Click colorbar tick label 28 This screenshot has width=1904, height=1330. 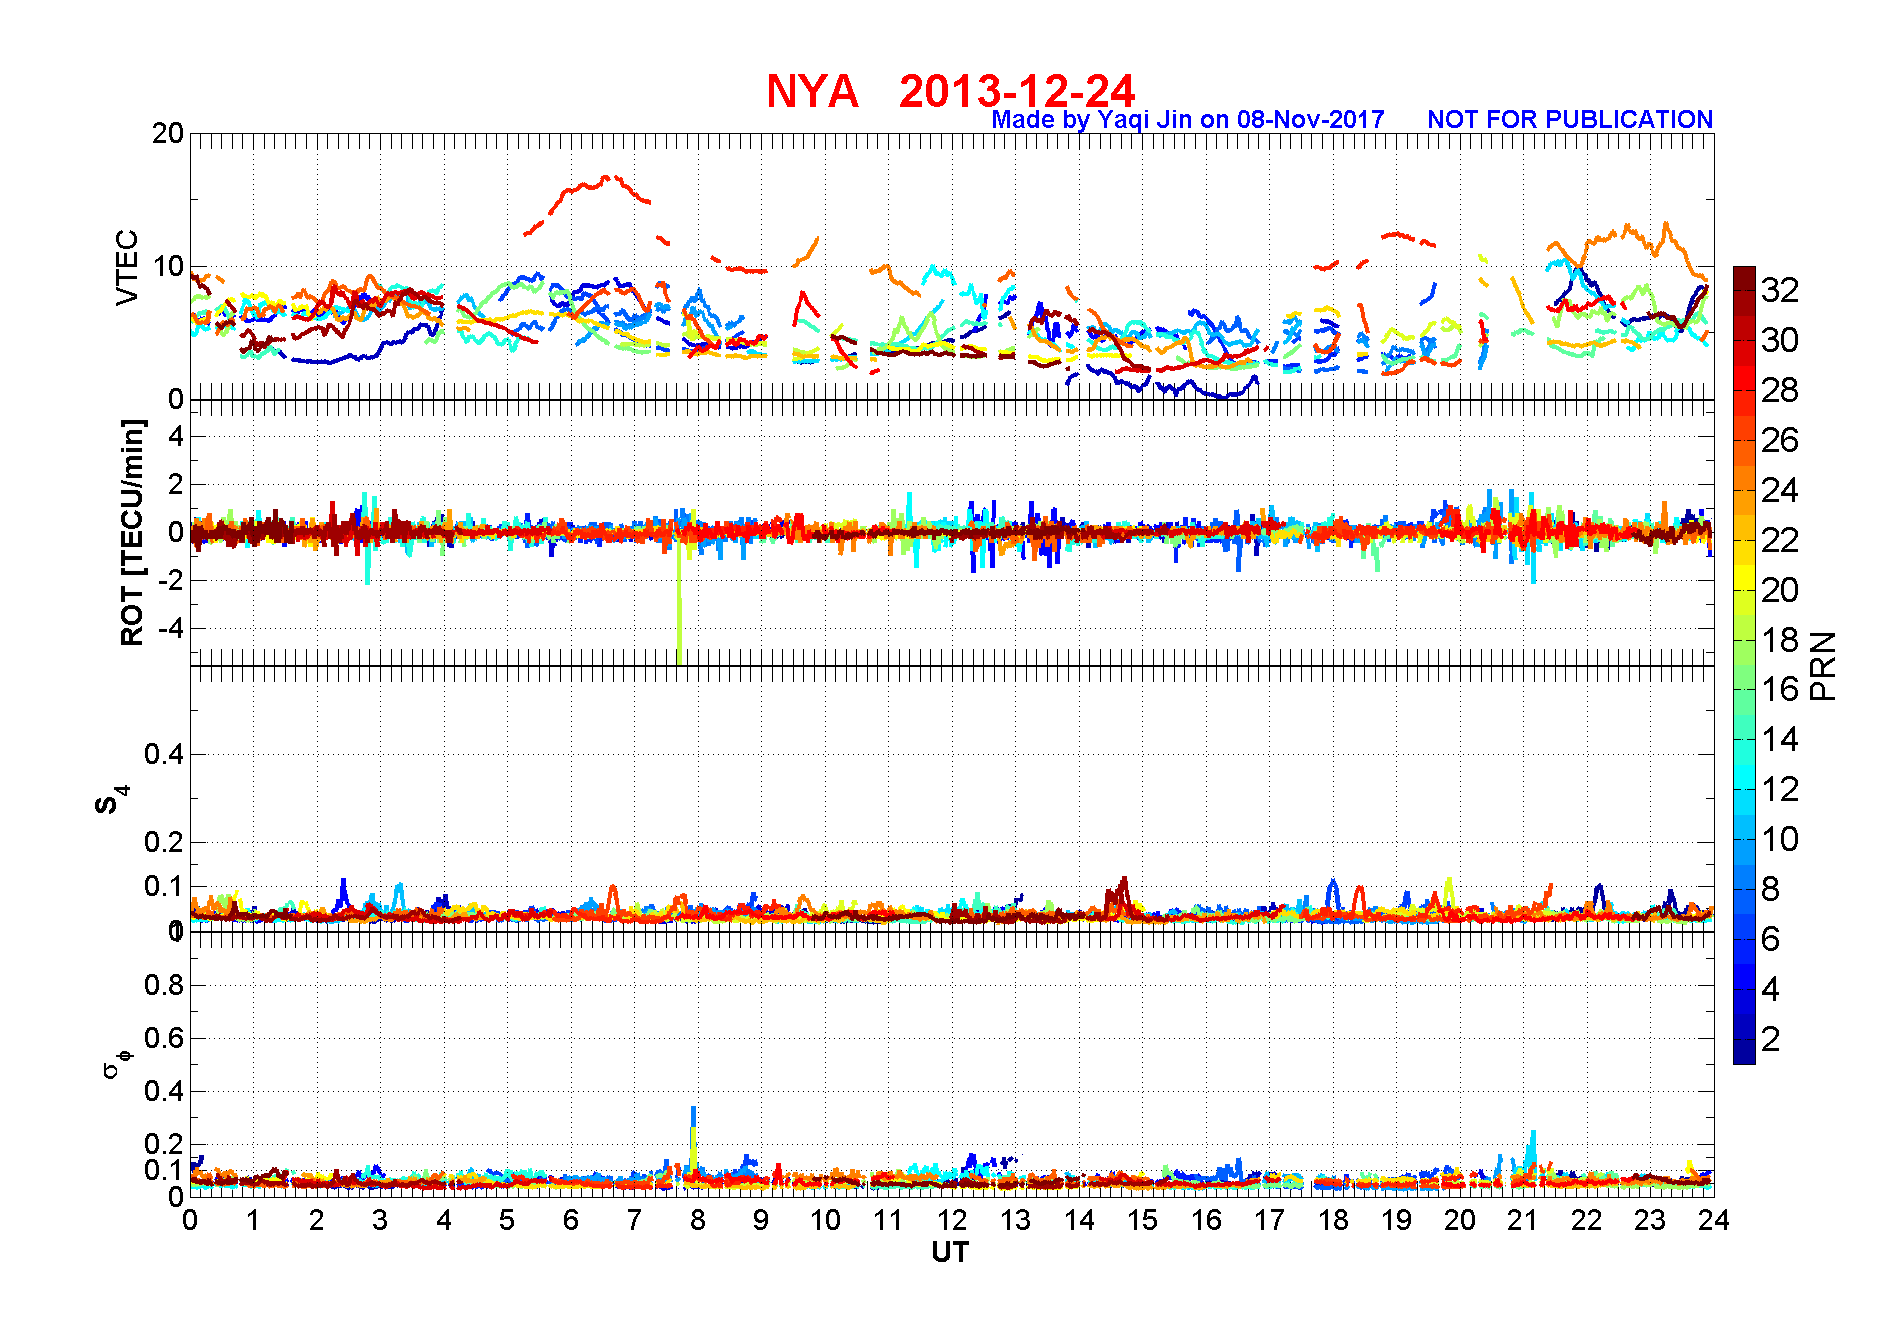point(1780,390)
